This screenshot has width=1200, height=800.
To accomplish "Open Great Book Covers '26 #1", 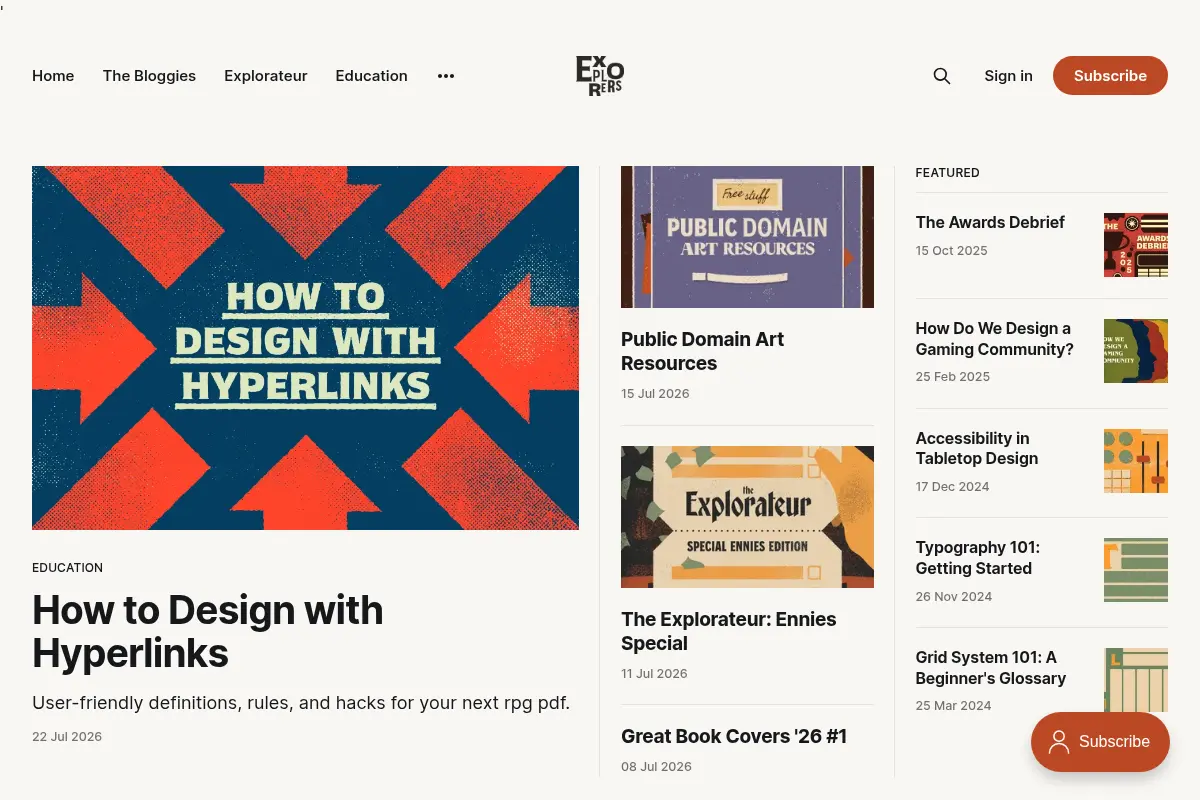I will click(734, 737).
